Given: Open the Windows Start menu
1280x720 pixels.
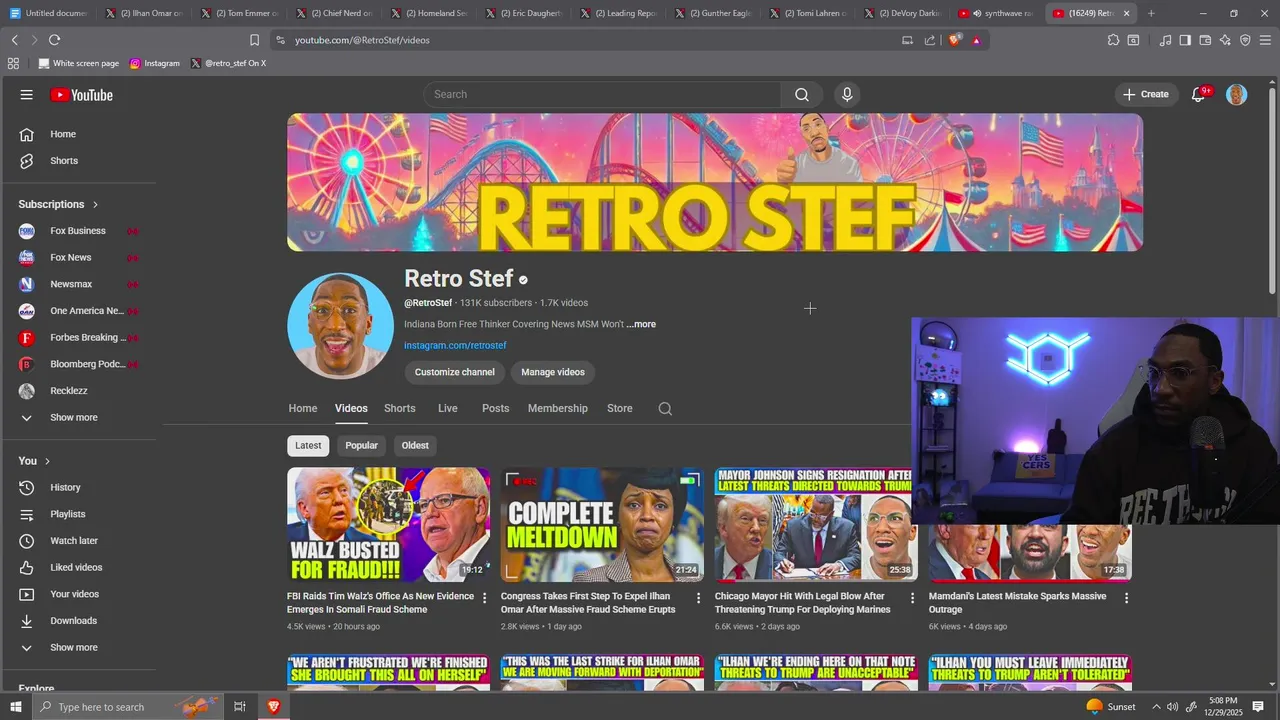Looking at the screenshot, I should (15, 707).
